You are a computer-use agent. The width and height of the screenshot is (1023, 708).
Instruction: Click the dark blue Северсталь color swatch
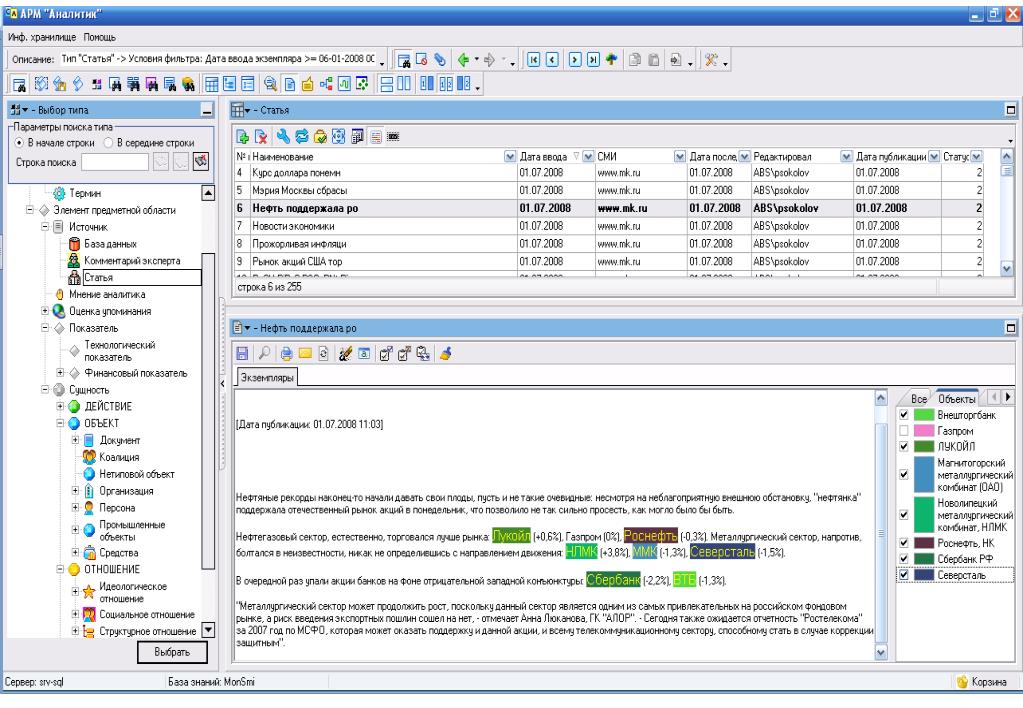[924, 576]
